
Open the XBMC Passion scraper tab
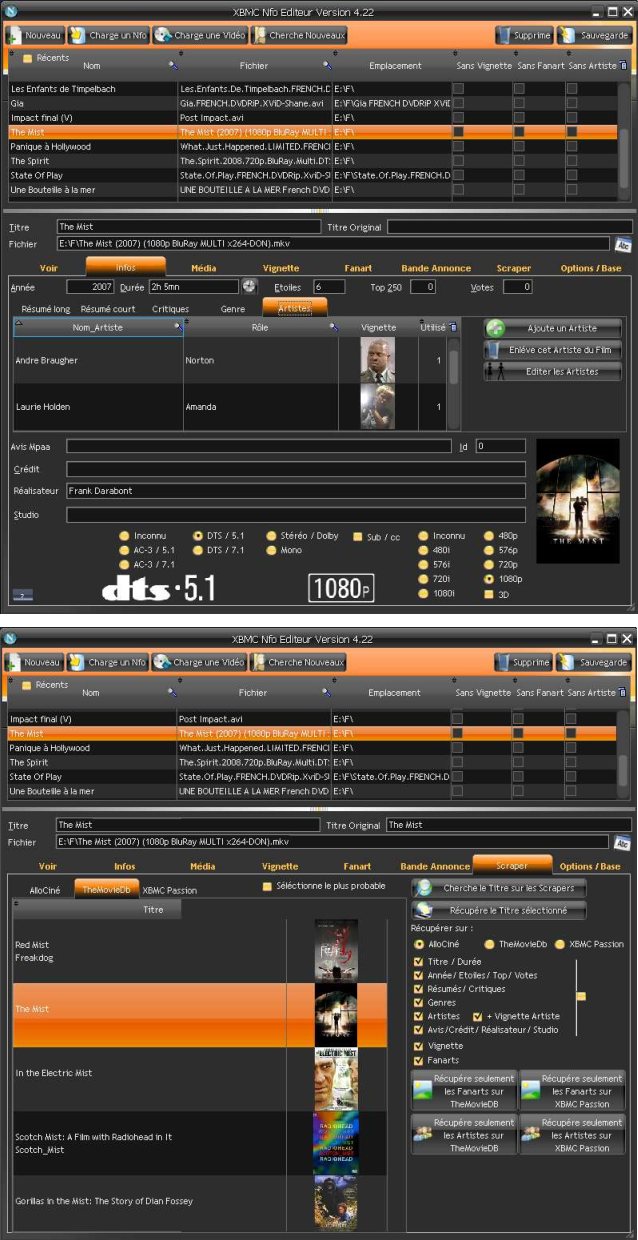[169, 889]
